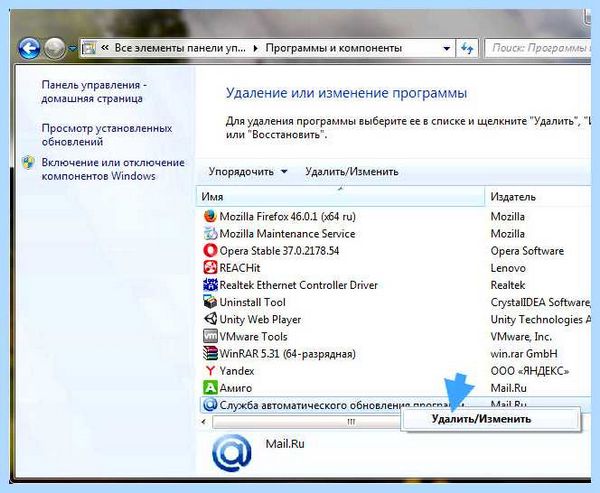Click the Unity Web Player icon
Screen dimensions: 600x493
pos(210,319)
